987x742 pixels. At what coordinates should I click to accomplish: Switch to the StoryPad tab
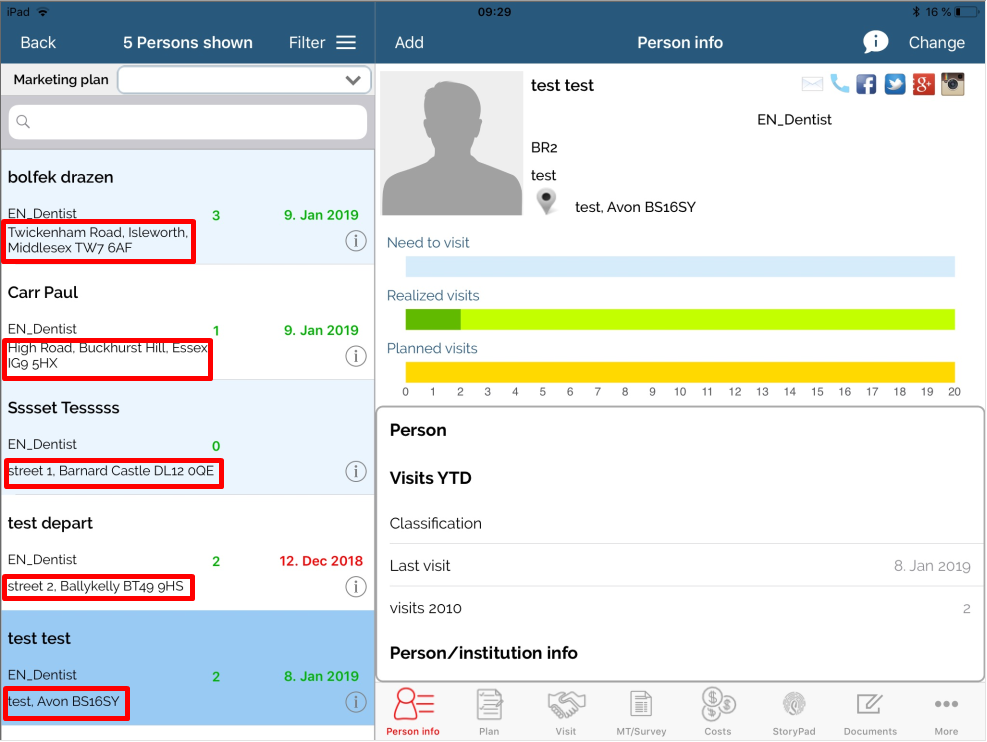[792, 712]
